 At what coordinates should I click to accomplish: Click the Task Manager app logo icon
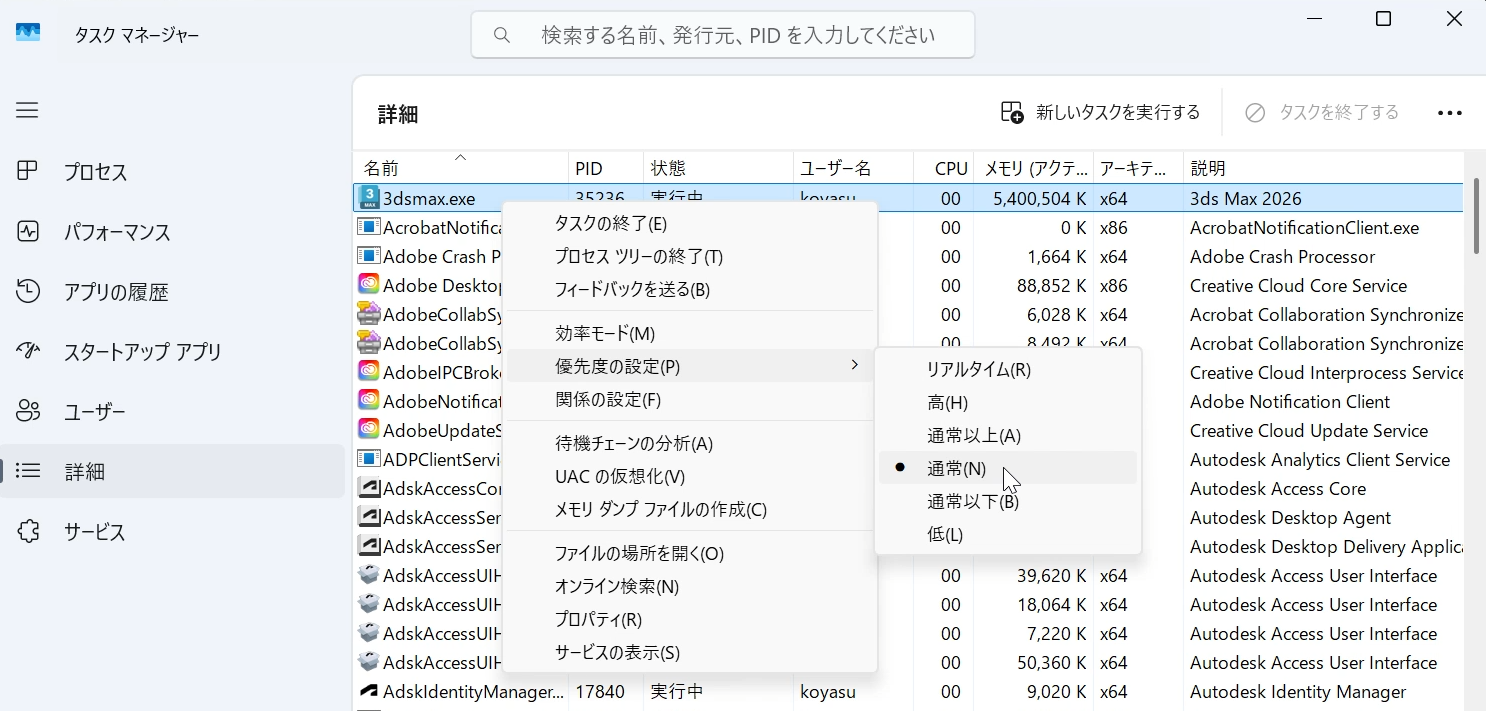pos(28,33)
